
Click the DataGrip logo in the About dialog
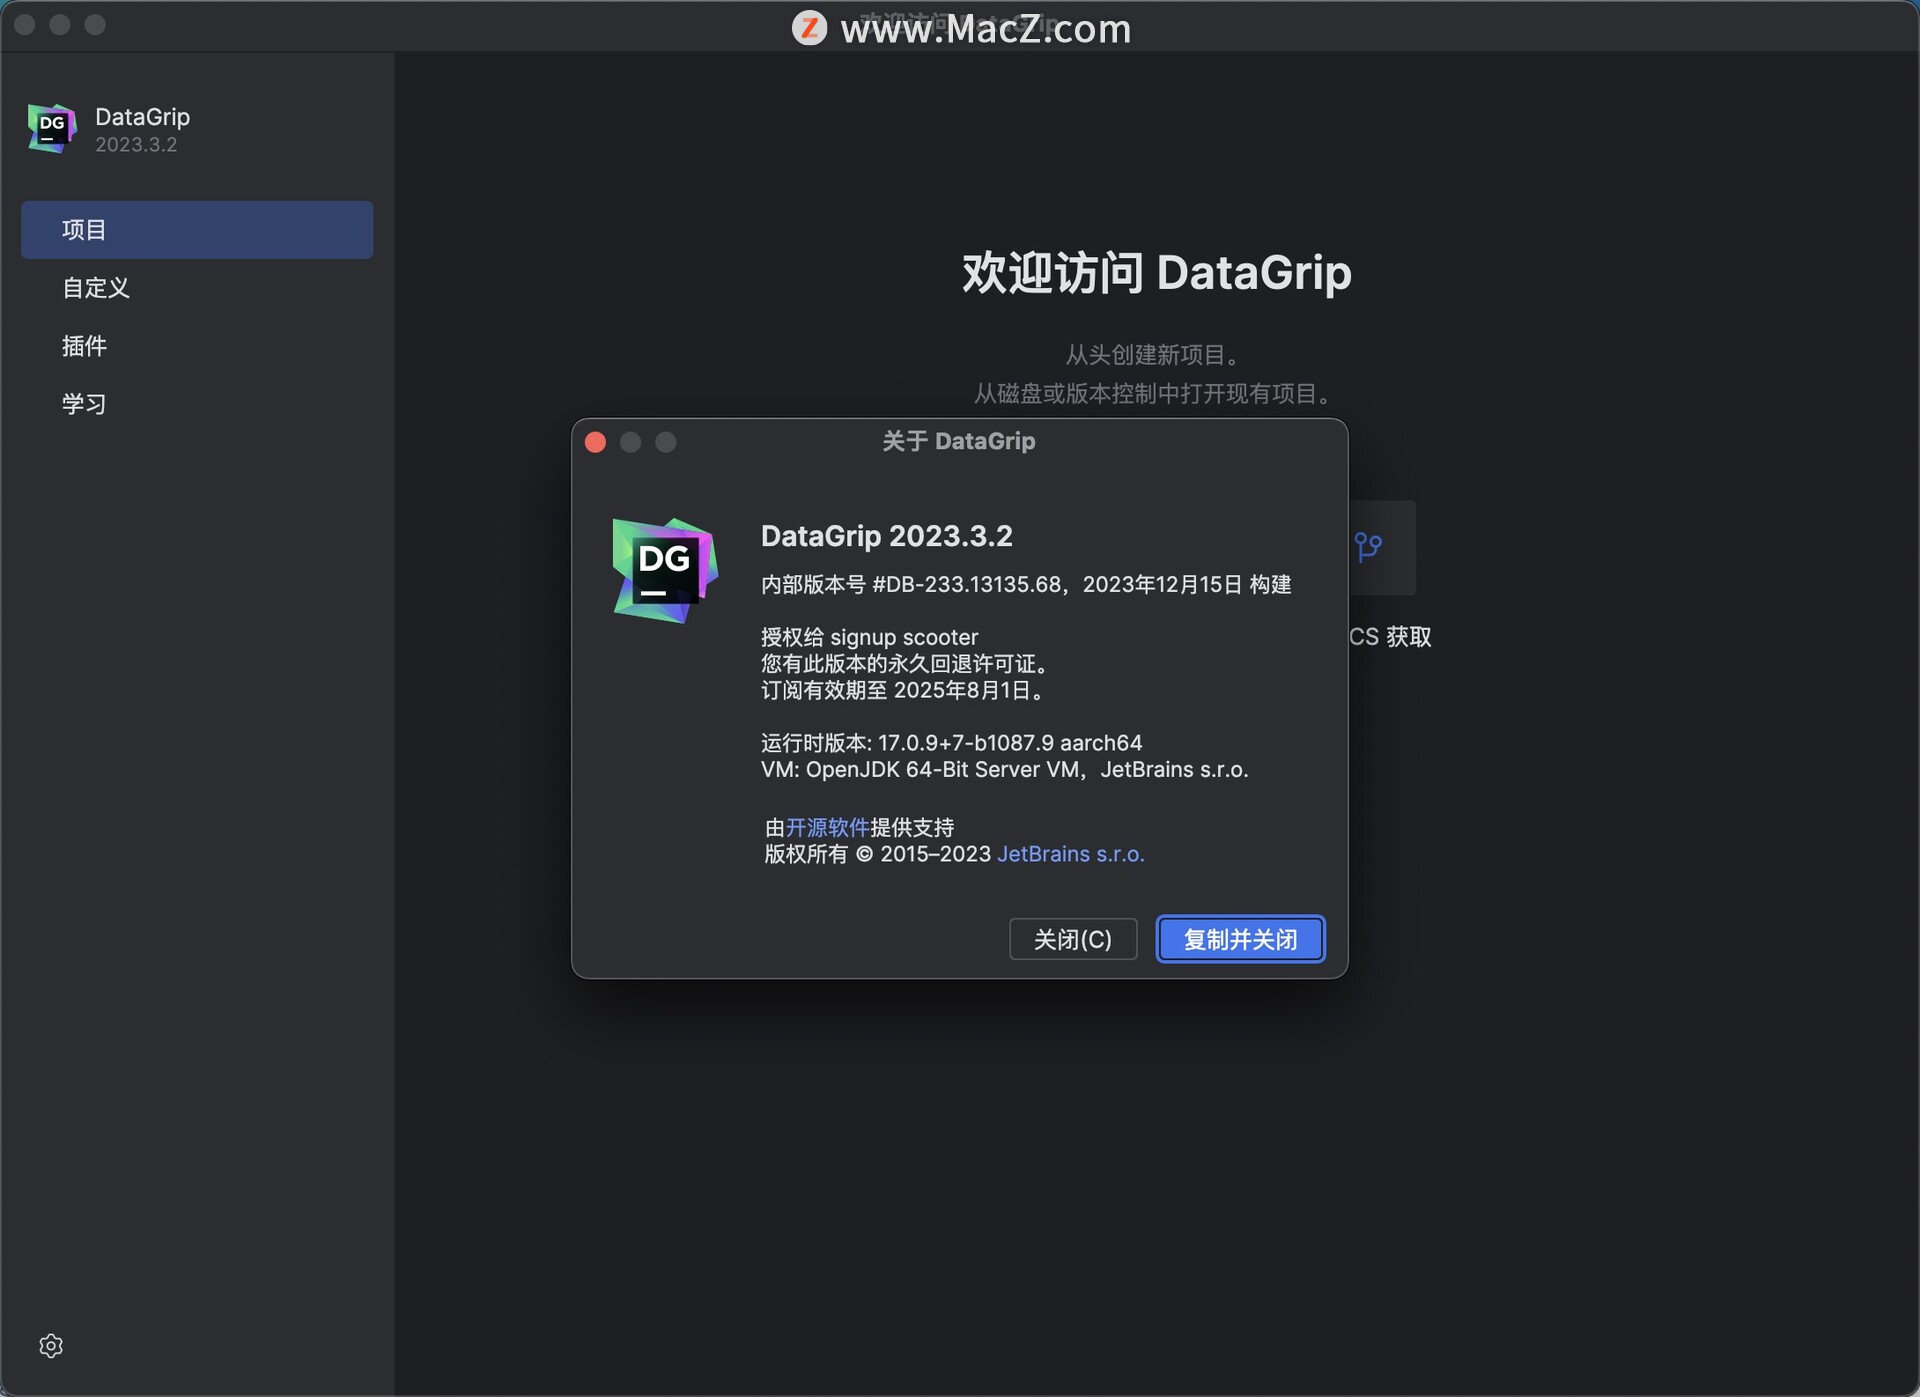click(665, 570)
